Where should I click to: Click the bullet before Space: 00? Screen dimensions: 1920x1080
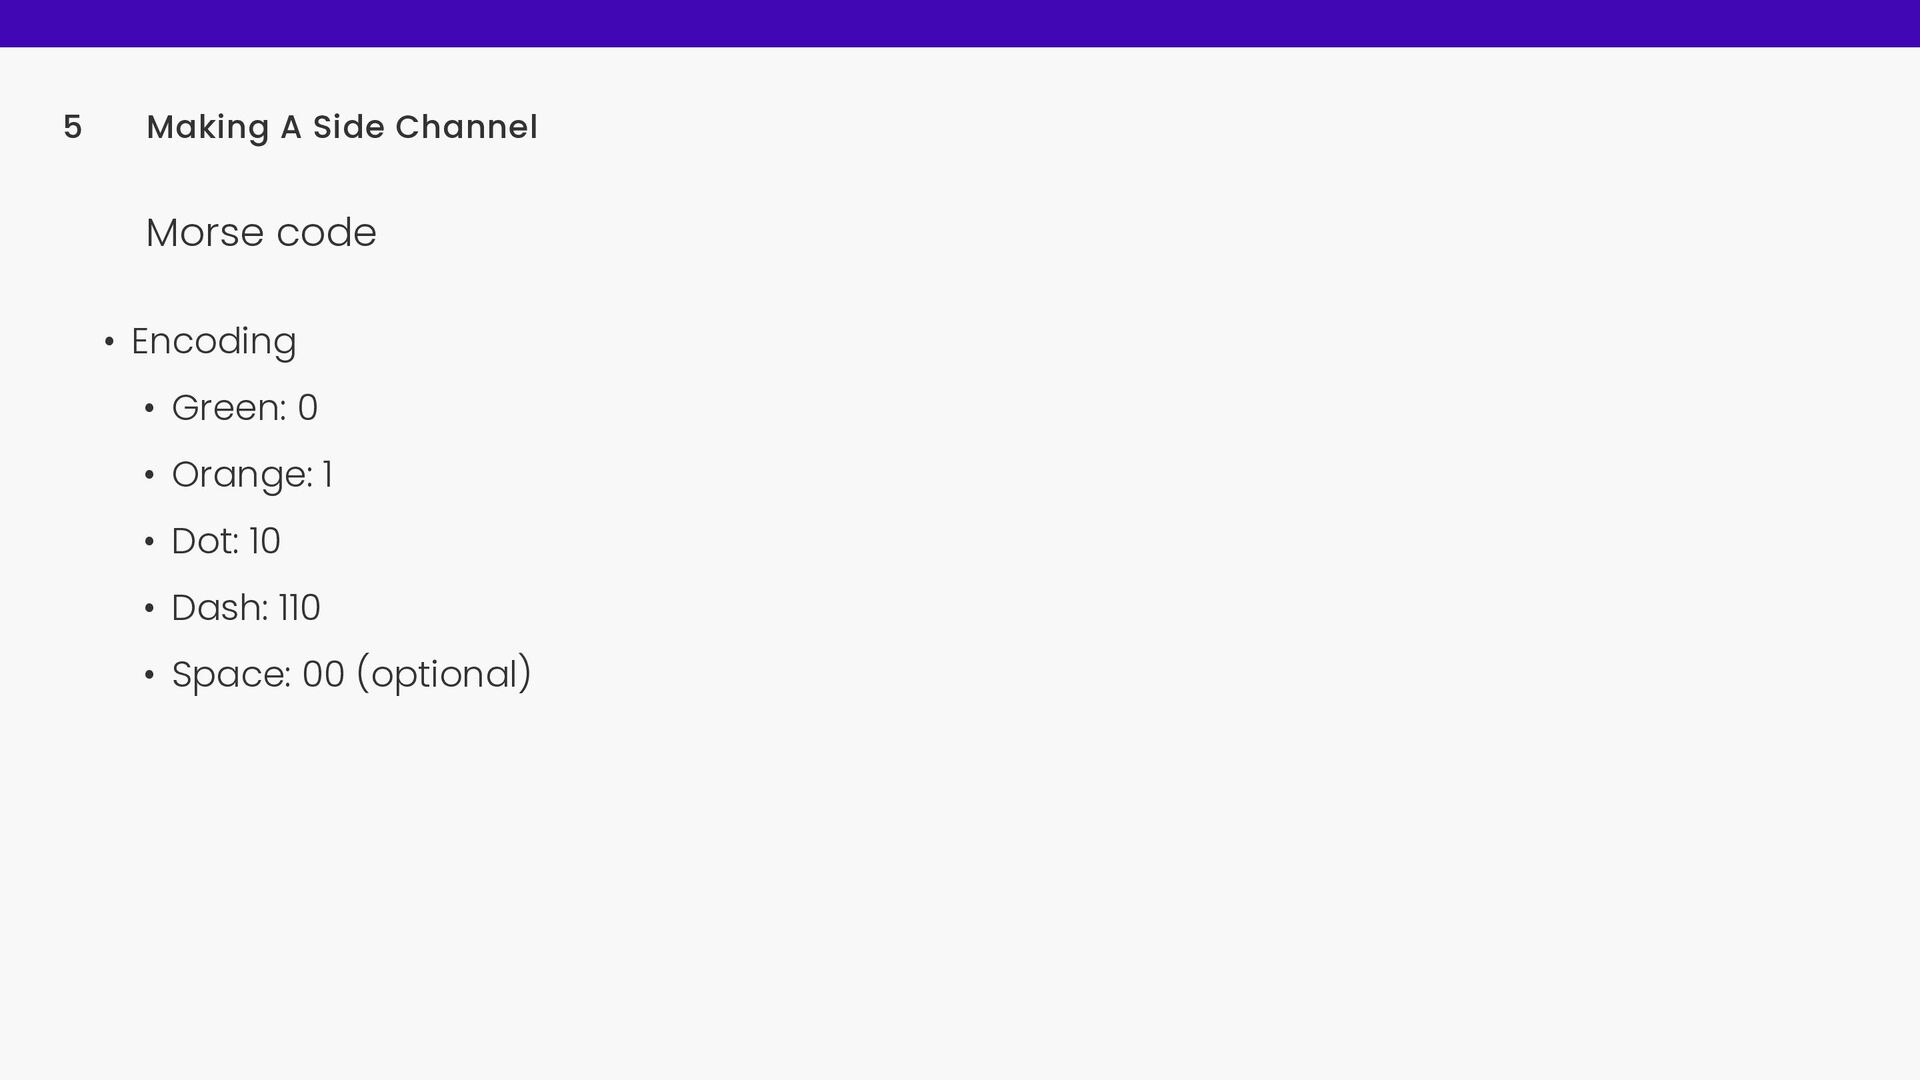pos(149,676)
